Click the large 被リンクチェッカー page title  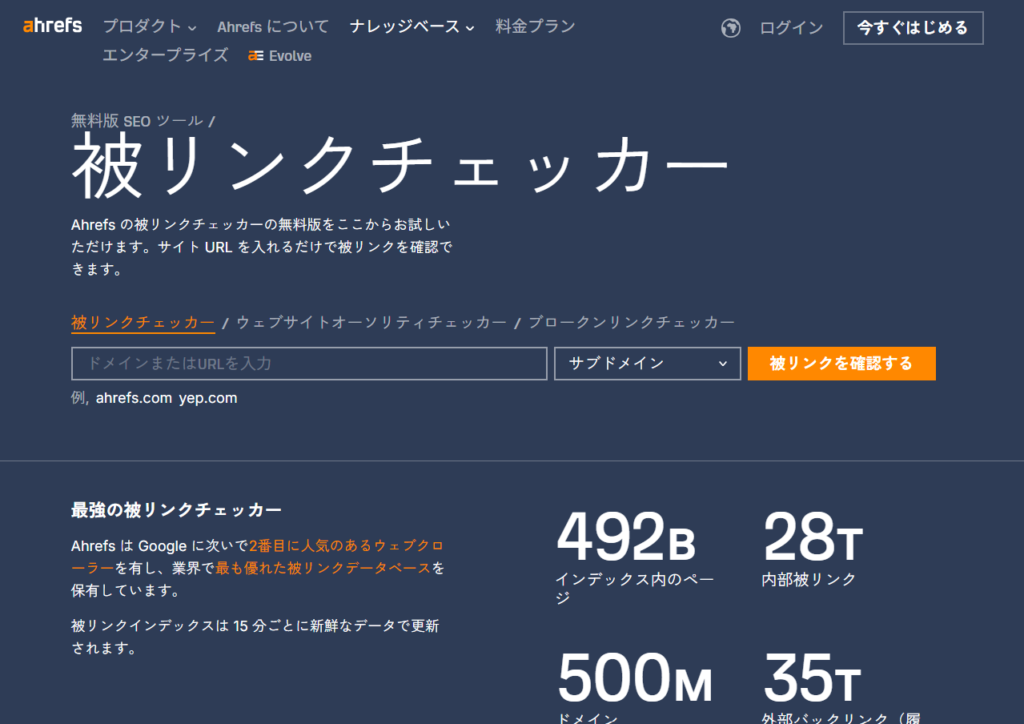pyautogui.click(x=400, y=167)
